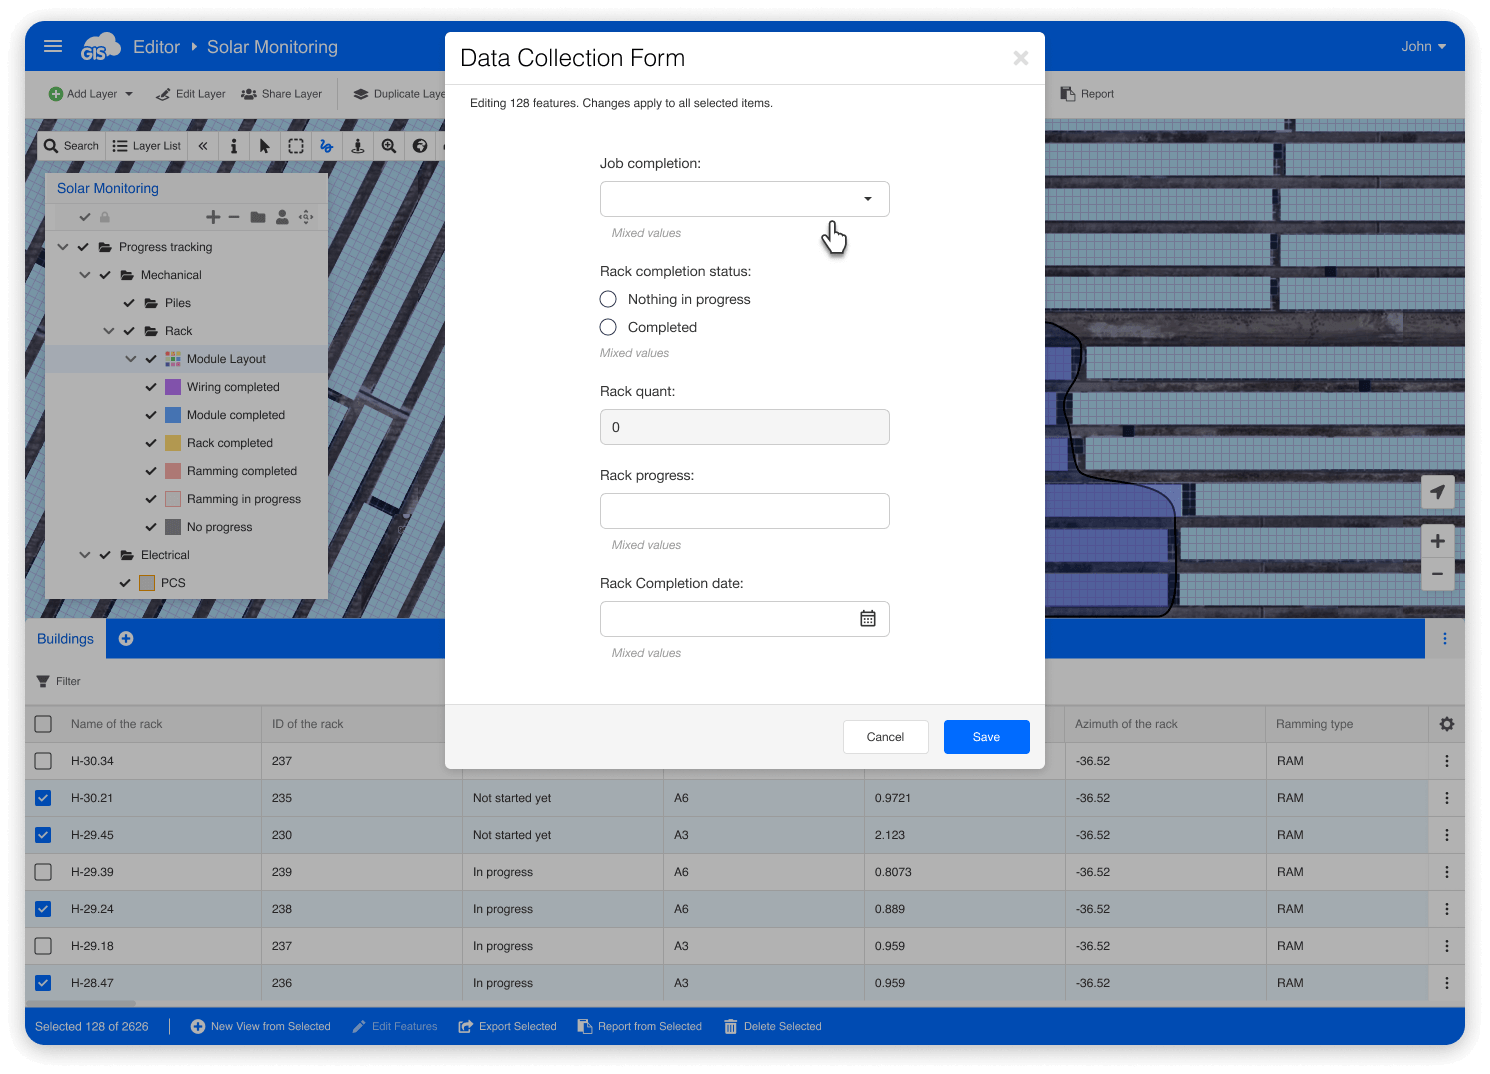Viewport: 1490px width, 1074px height.
Task: Click the Ramming completed red swatch
Action: [173, 471]
